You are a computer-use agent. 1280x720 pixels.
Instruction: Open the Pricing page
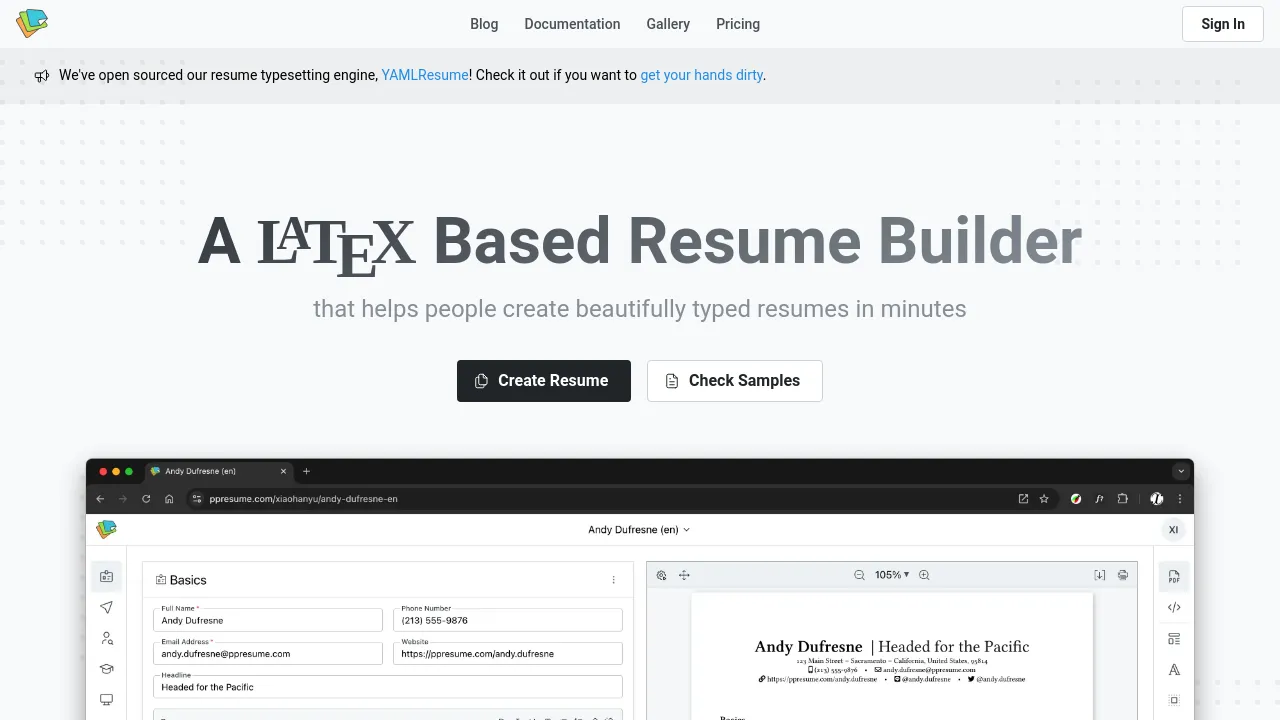coord(738,24)
